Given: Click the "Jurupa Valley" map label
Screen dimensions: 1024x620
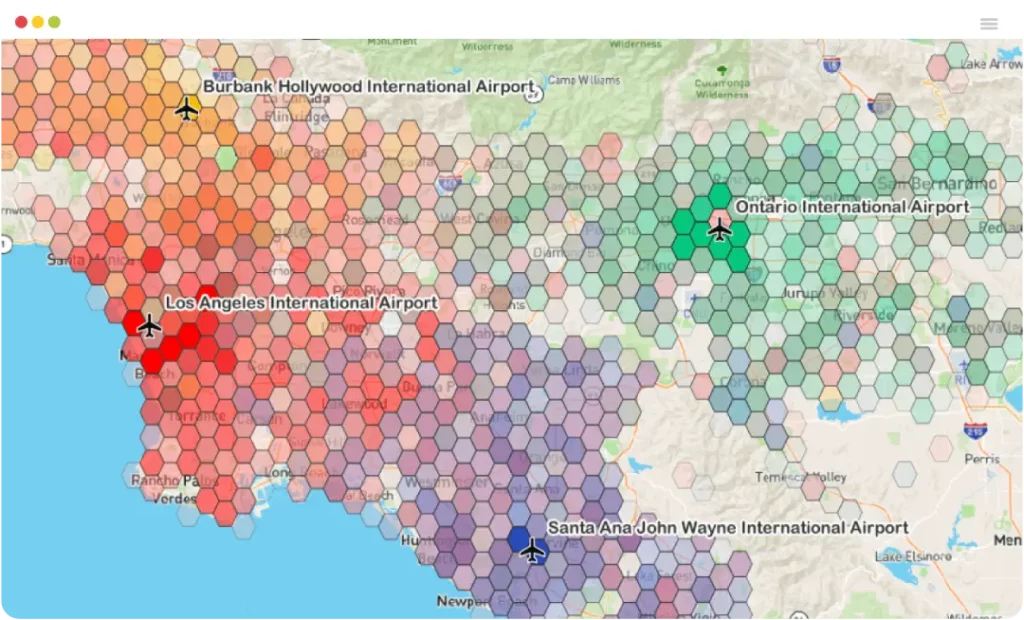Looking at the screenshot, I should coord(824,293).
